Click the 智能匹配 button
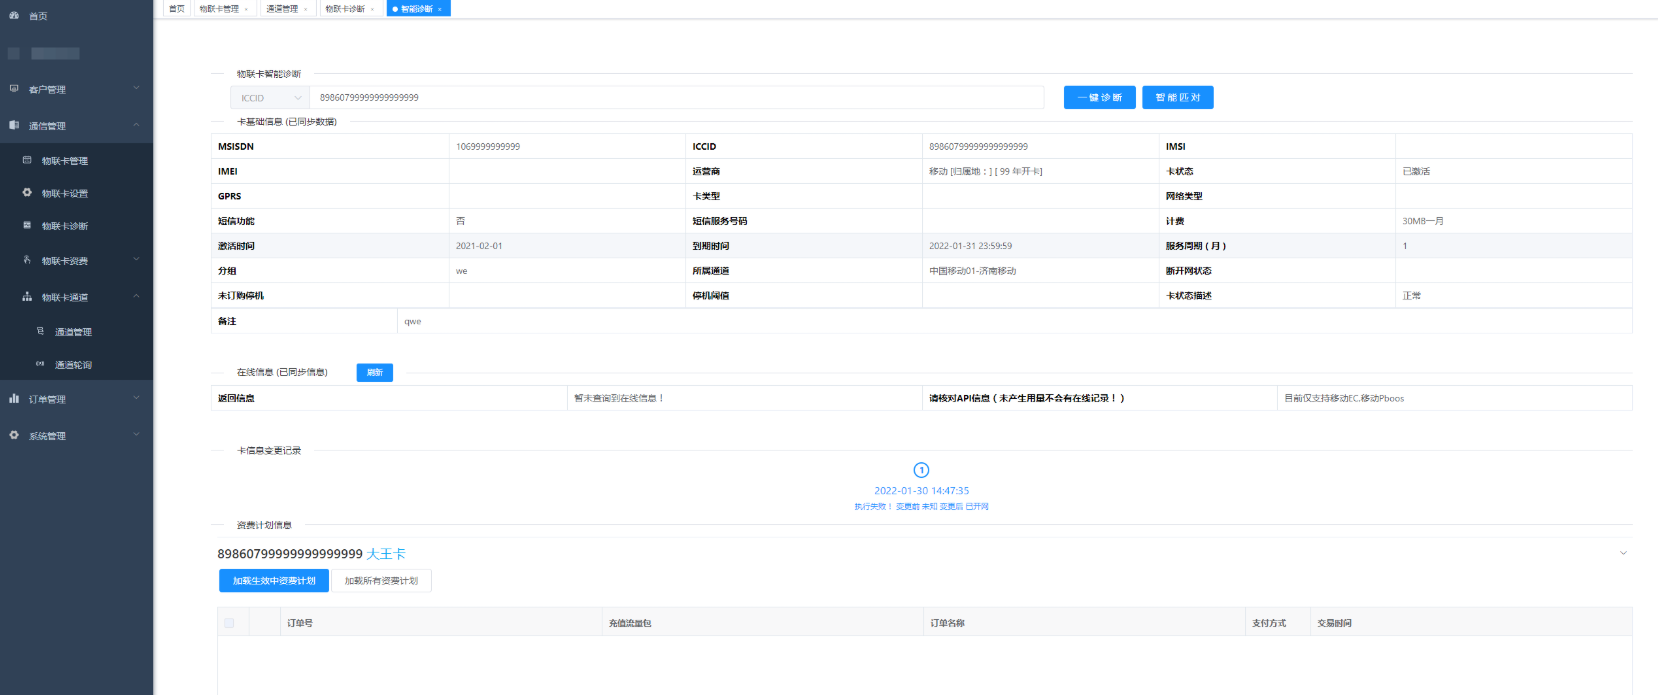Image resolution: width=1658 pixels, height=695 pixels. (x=1178, y=97)
